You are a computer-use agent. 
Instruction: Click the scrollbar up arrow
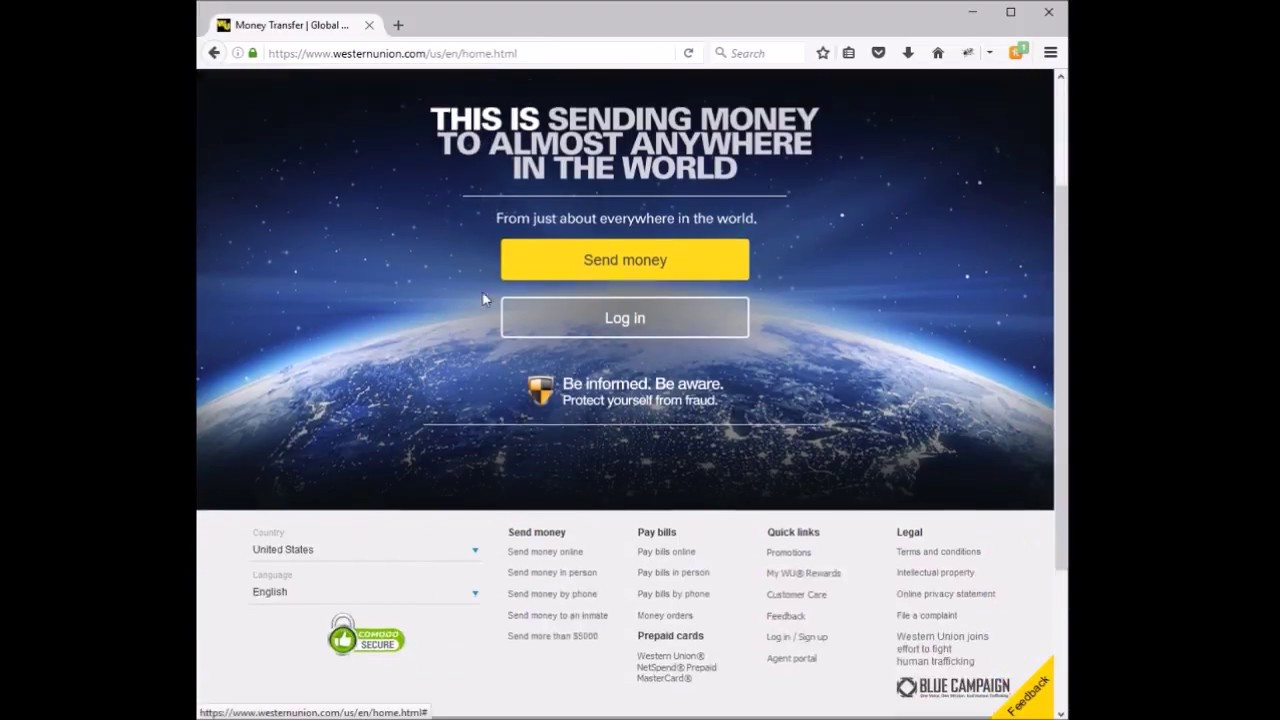tap(1061, 76)
